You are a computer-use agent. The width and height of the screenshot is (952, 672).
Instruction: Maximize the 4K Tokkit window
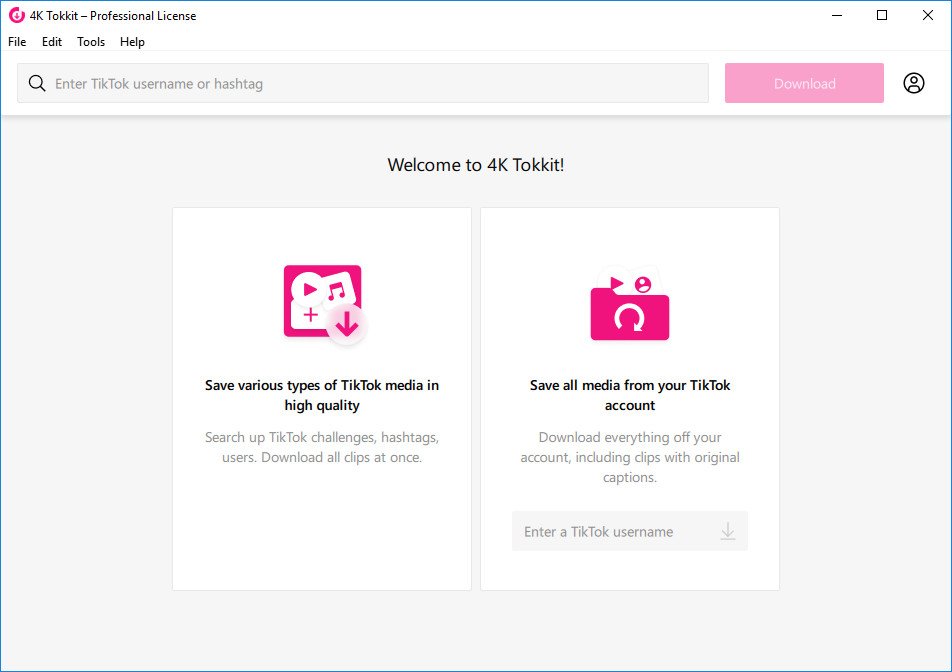(882, 15)
